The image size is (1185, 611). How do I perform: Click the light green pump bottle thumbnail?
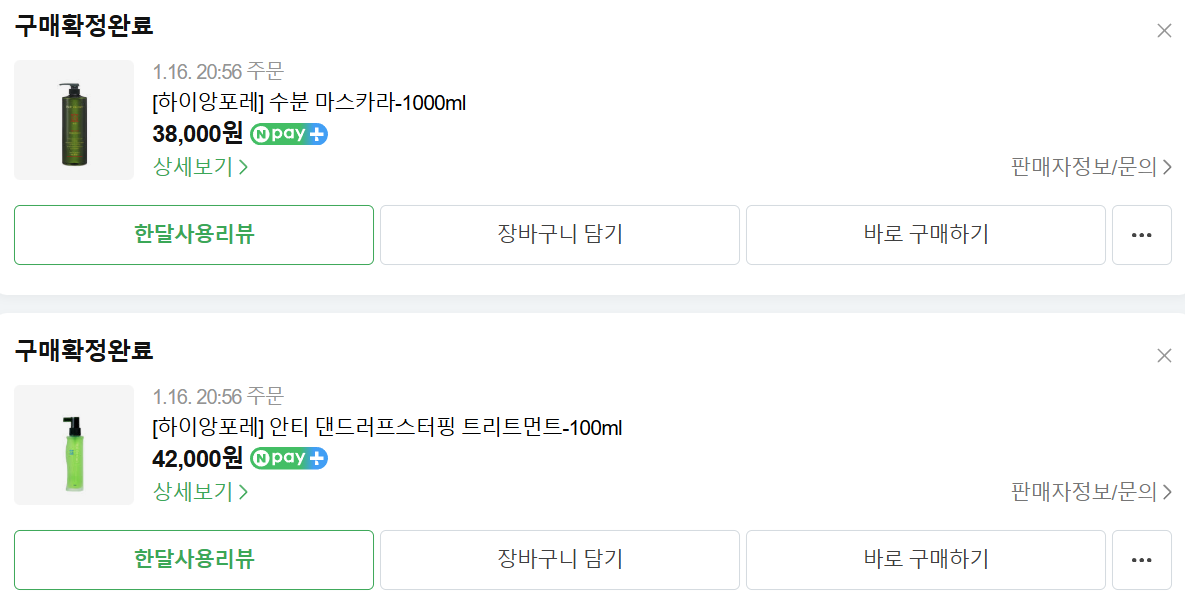click(74, 445)
